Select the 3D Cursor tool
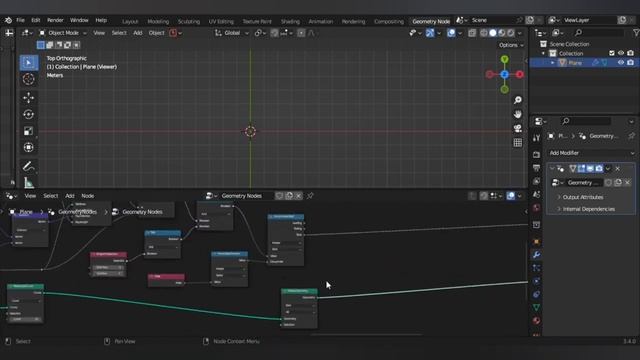This screenshot has width=640, height=360. tap(29, 79)
